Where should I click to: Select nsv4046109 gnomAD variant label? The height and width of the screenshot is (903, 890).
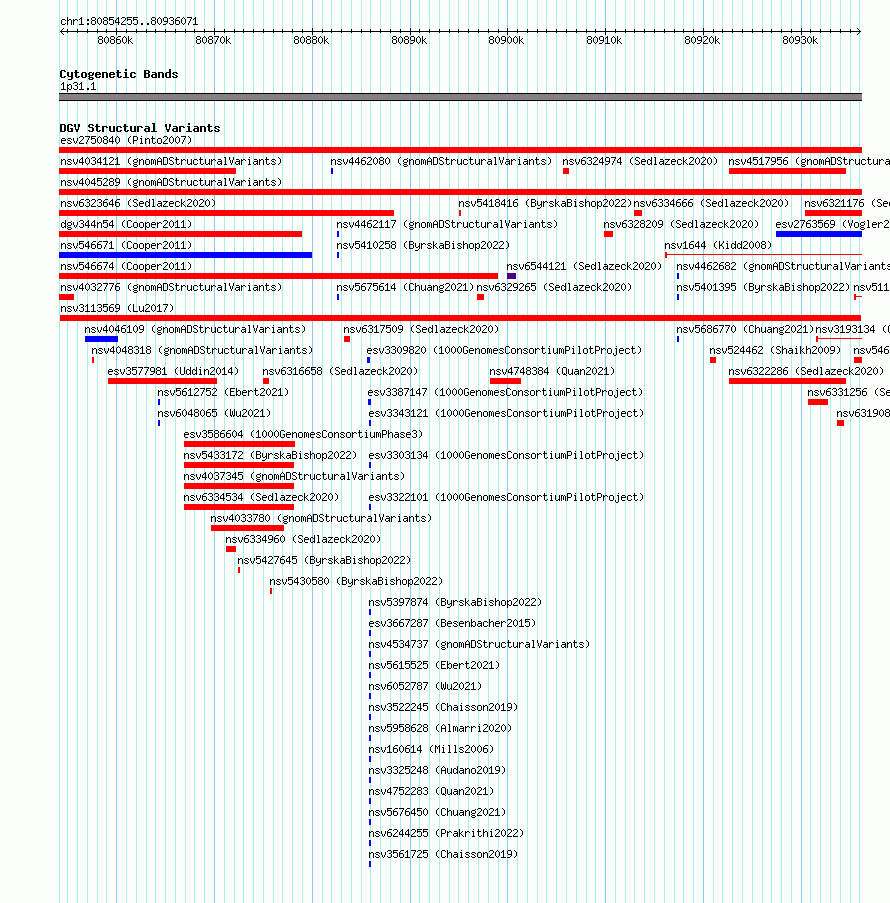coord(195,329)
